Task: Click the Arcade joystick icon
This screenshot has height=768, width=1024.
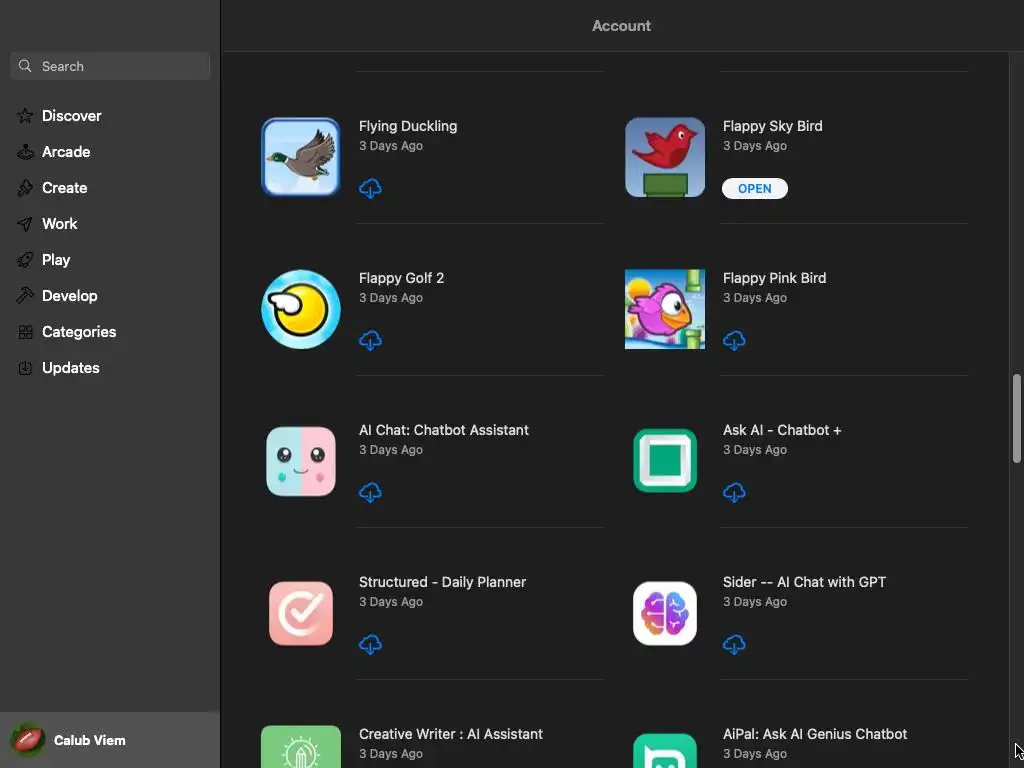Action: (25, 152)
